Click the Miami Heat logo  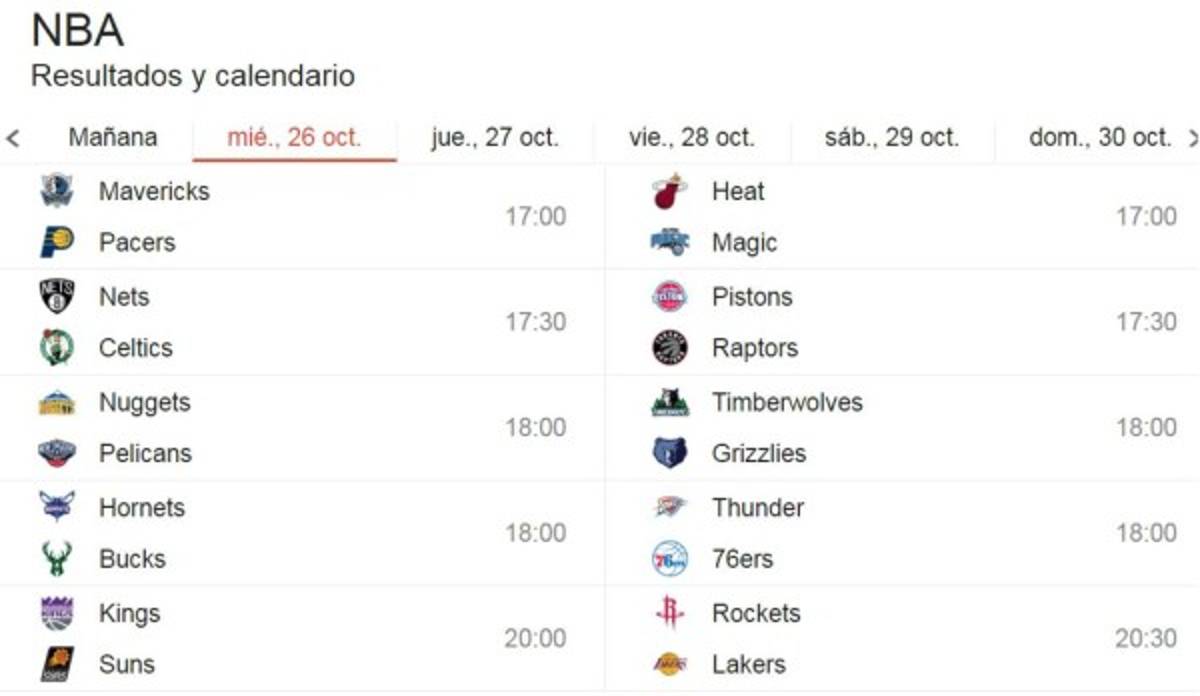669,191
